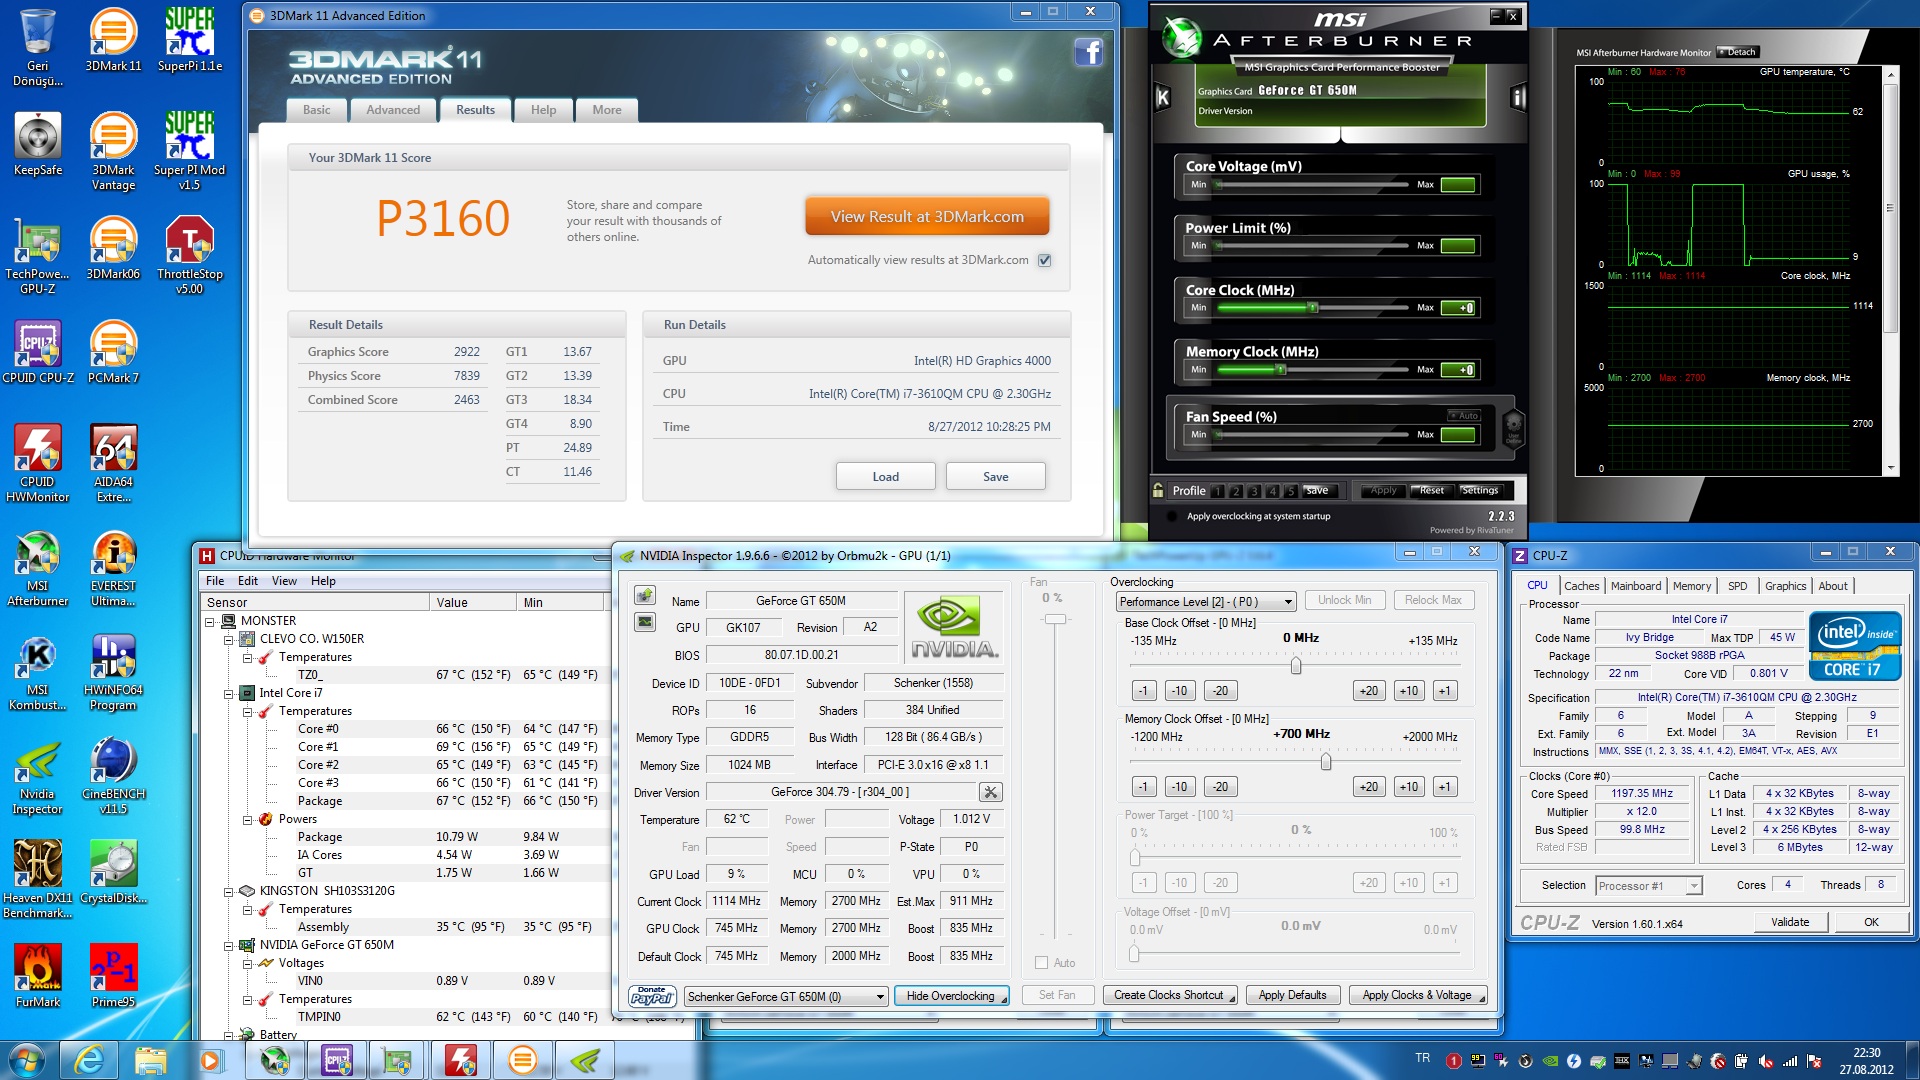Open the MSI Kombustor desktop icon
Image resolution: width=1920 pixels, height=1080 pixels.
38,671
